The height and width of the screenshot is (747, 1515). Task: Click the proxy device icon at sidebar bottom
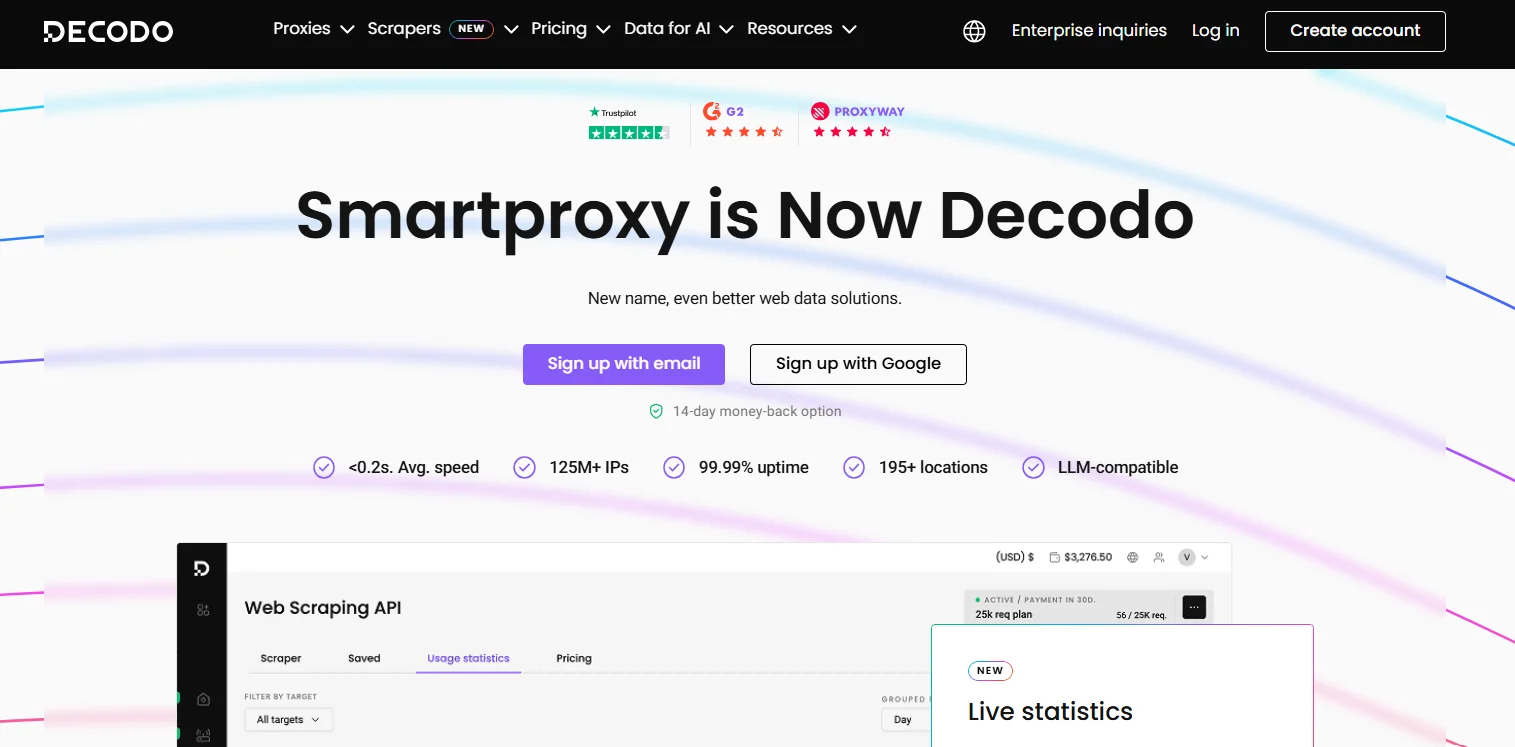[x=202, y=734]
